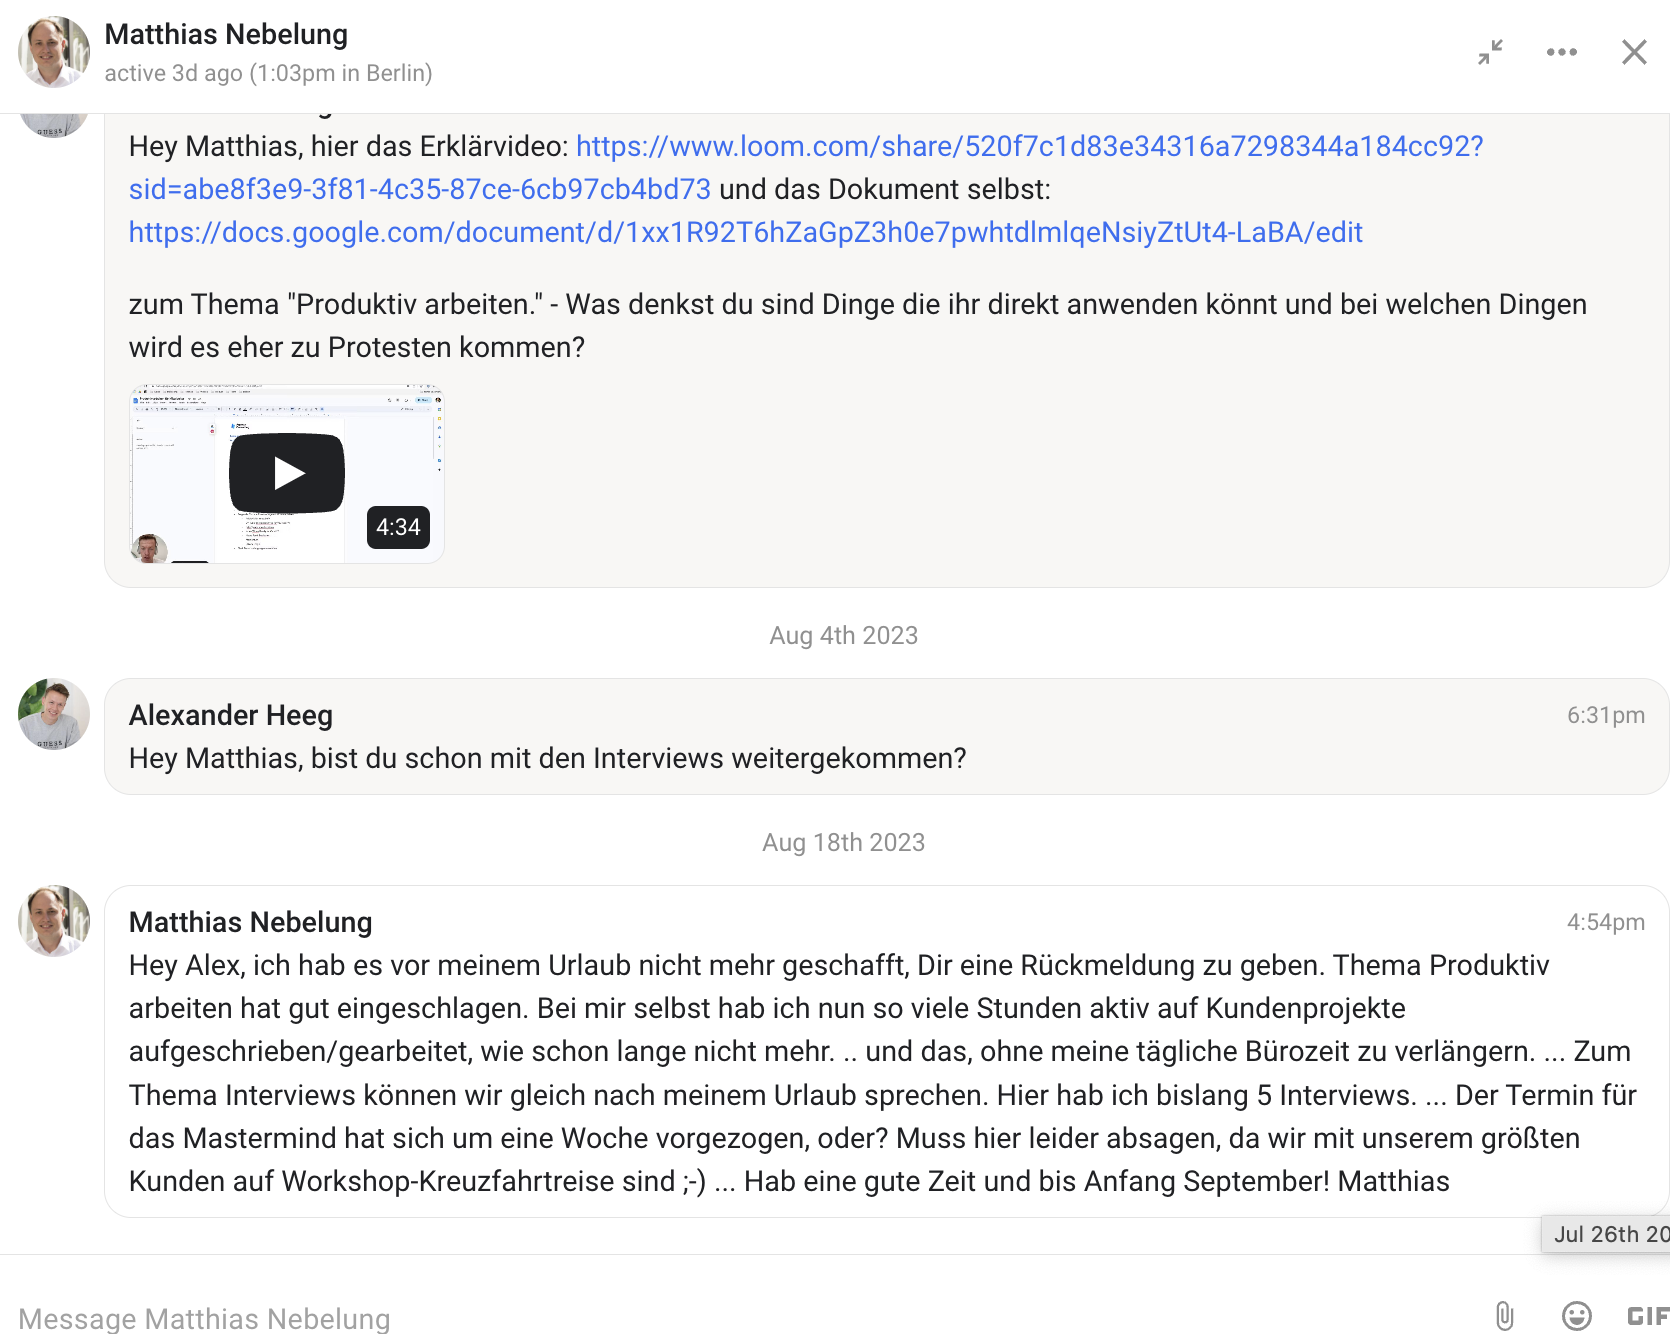
Task: Click the 'active 3d ago' status text
Action: tap(268, 73)
